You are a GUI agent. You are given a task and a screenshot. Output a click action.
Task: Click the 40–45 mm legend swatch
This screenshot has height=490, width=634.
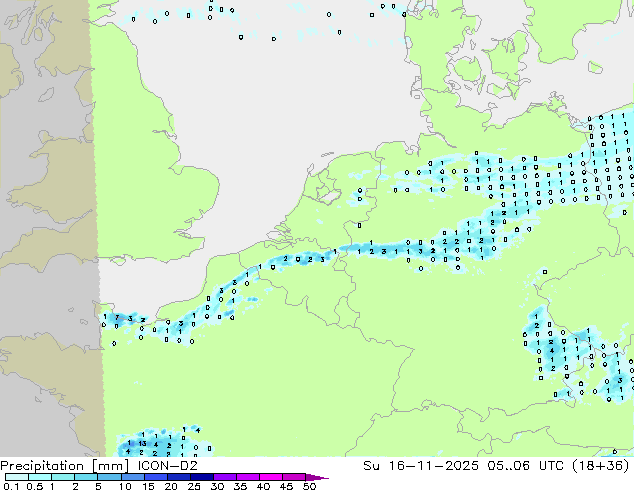271,477
